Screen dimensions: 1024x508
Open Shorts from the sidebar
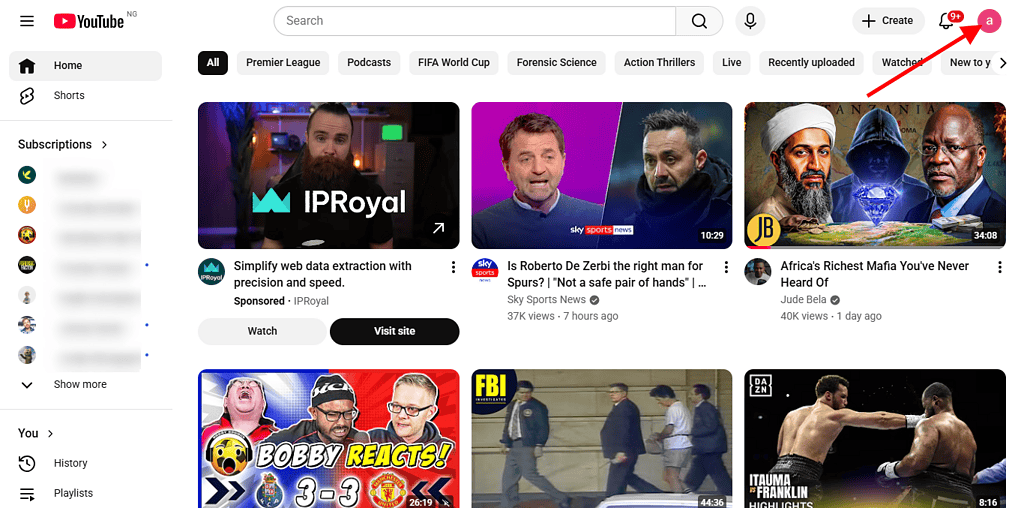[x=85, y=95]
